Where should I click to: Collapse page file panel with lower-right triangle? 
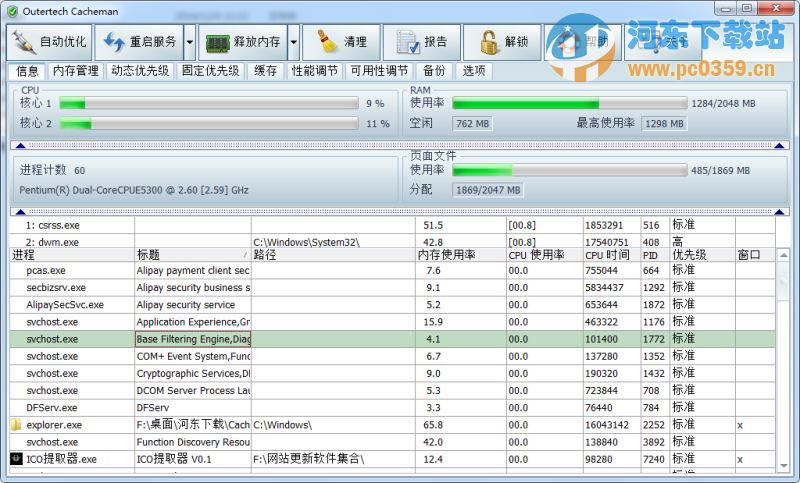pyautogui.click(x=779, y=212)
